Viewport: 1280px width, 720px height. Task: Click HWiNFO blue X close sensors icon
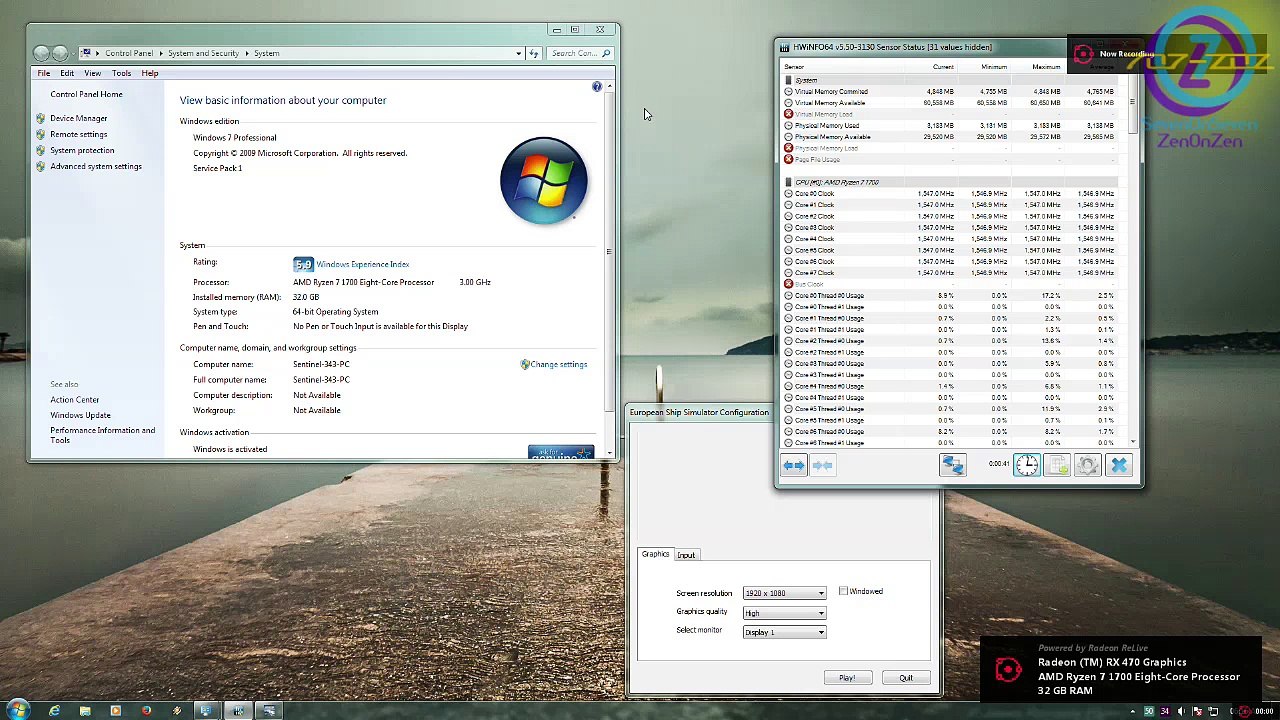(x=1118, y=465)
